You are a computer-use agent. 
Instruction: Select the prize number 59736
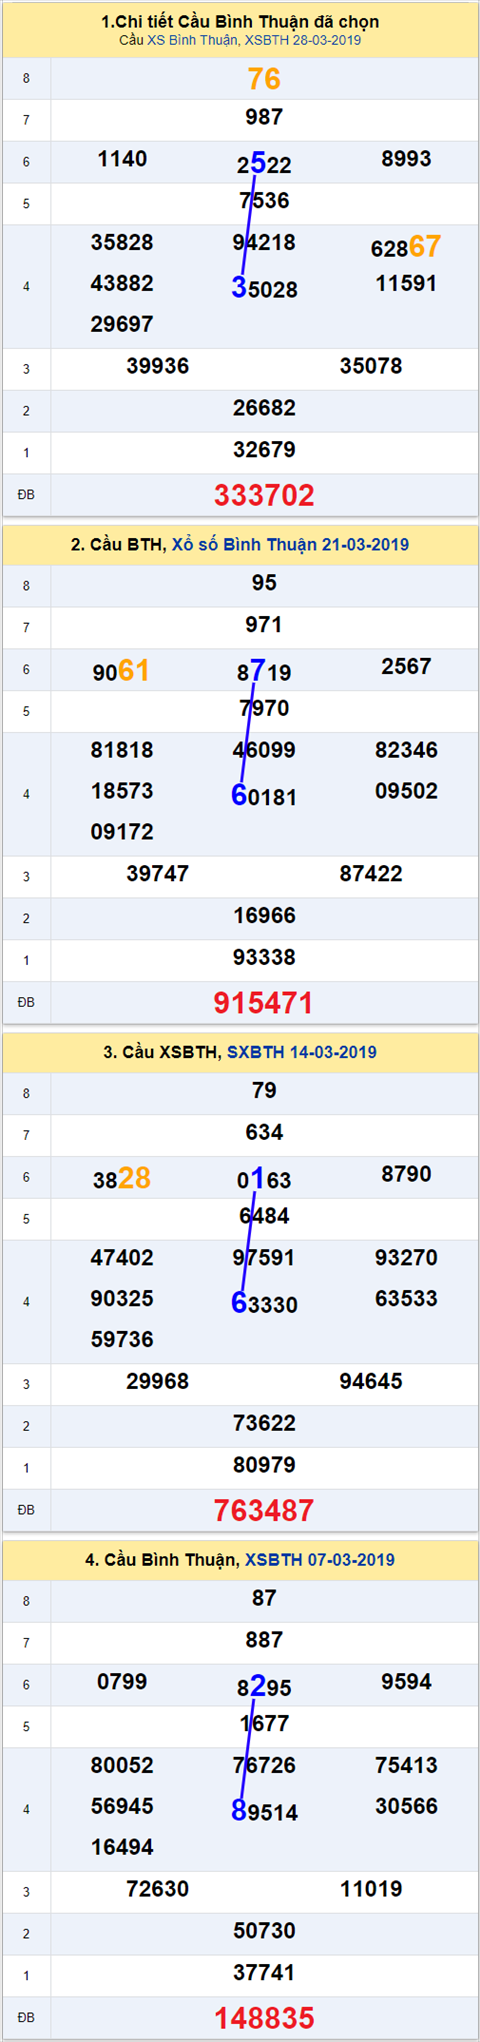[x=122, y=1340]
